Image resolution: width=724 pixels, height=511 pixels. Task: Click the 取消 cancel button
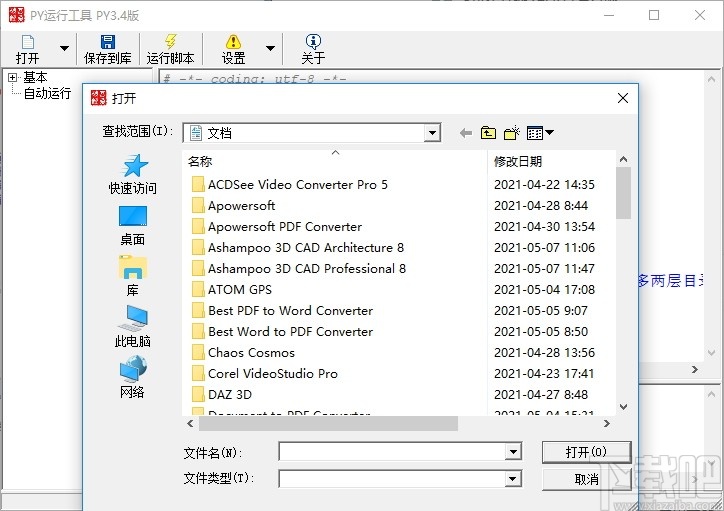(586, 480)
